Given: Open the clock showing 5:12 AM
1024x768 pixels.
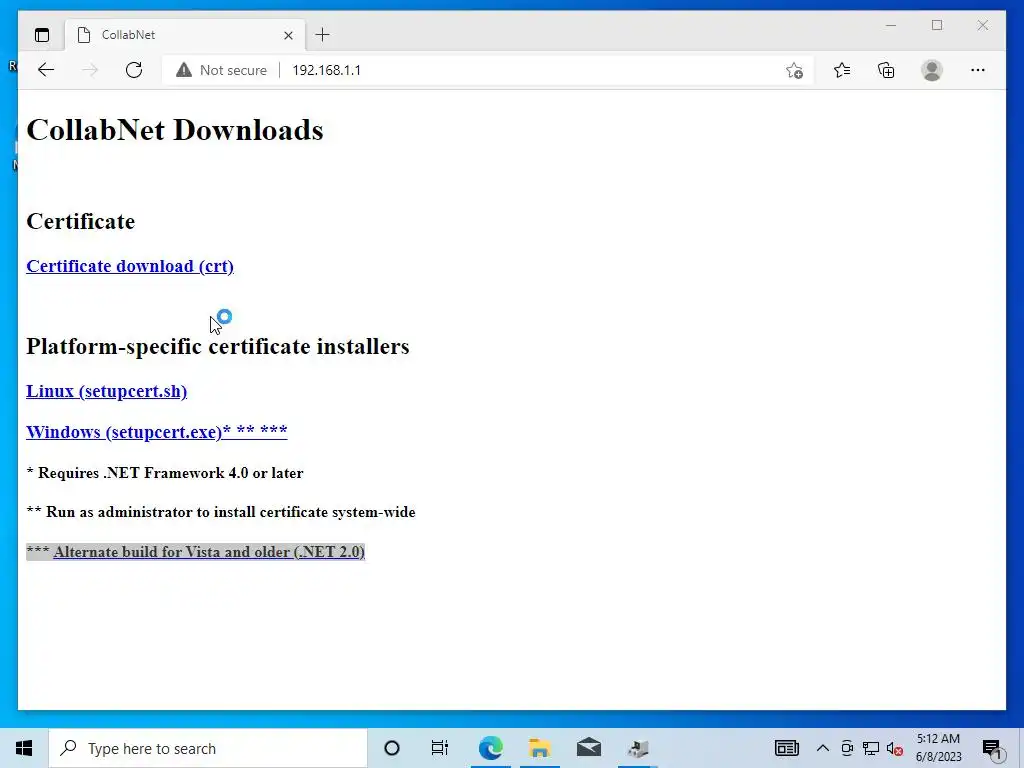Looking at the screenshot, I should (938, 748).
